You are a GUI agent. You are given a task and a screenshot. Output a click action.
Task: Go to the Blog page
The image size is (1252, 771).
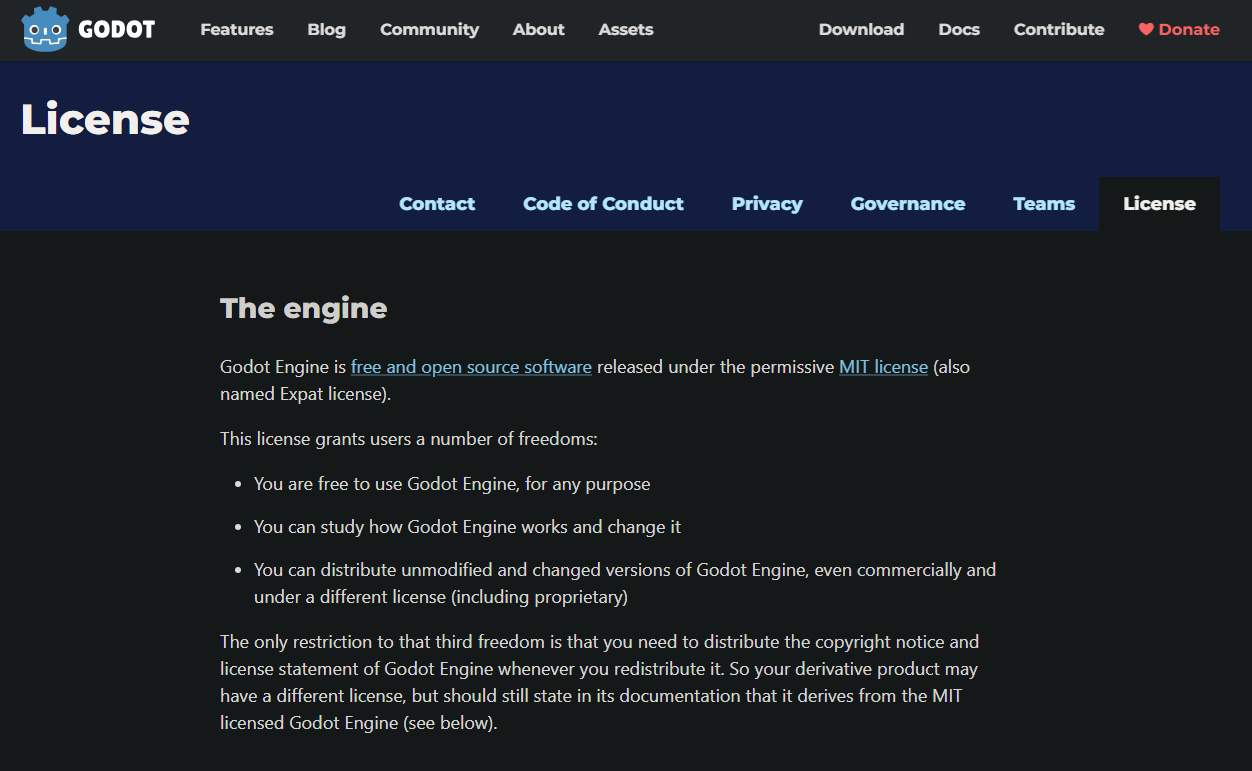click(327, 30)
